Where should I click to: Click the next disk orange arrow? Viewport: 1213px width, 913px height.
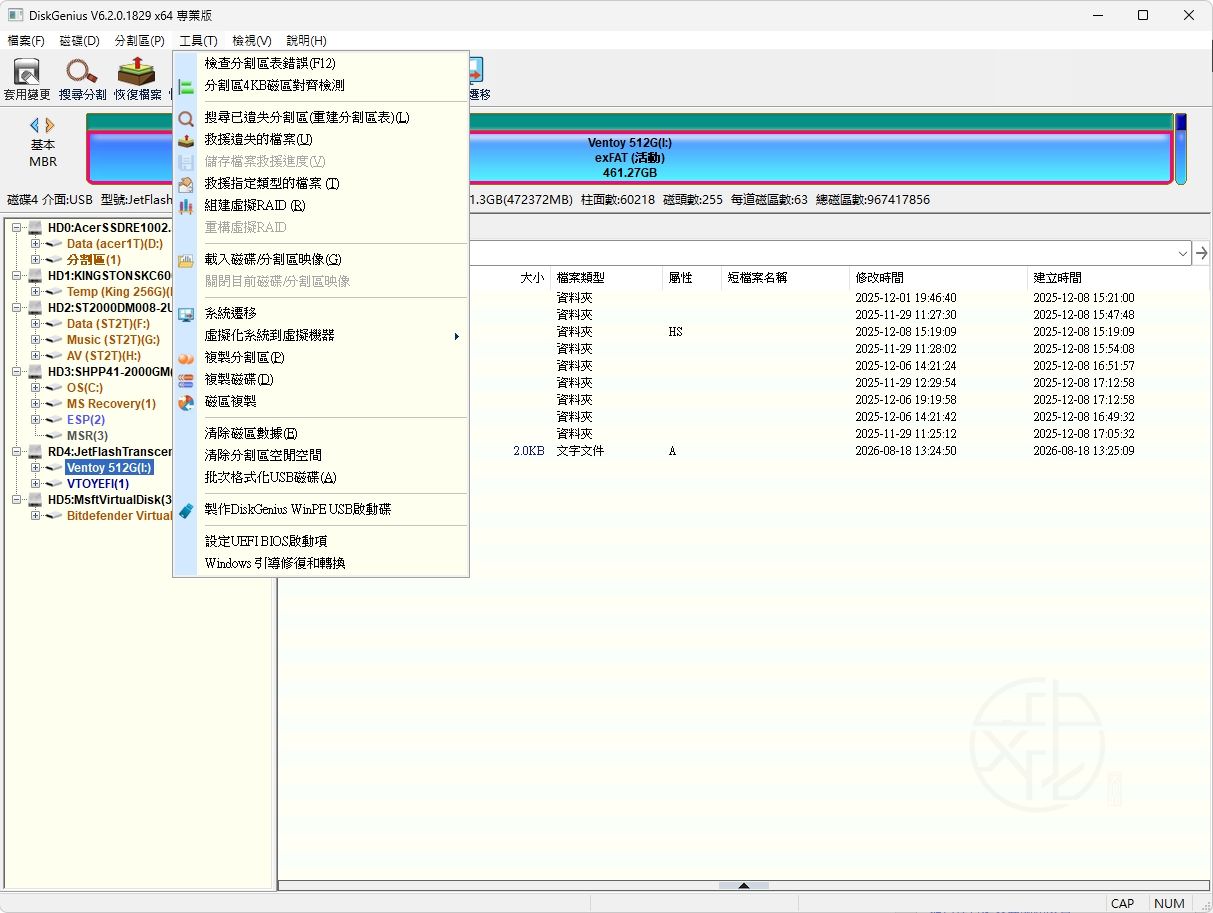50,125
